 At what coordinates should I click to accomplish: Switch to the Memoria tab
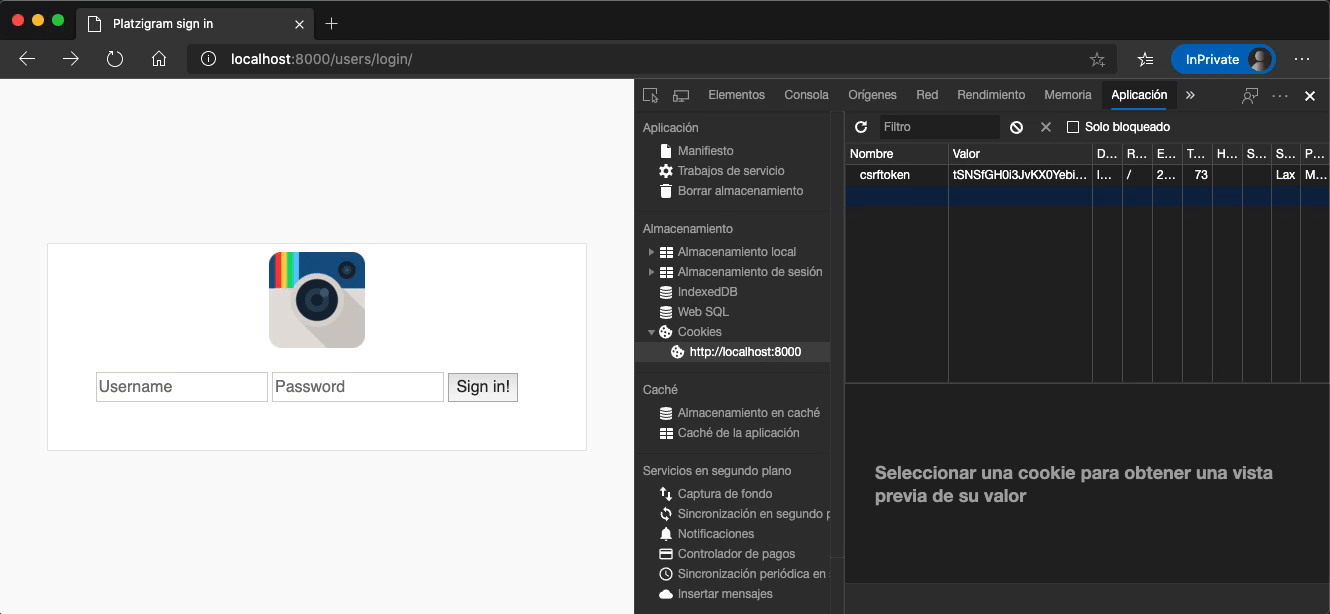pos(1068,95)
